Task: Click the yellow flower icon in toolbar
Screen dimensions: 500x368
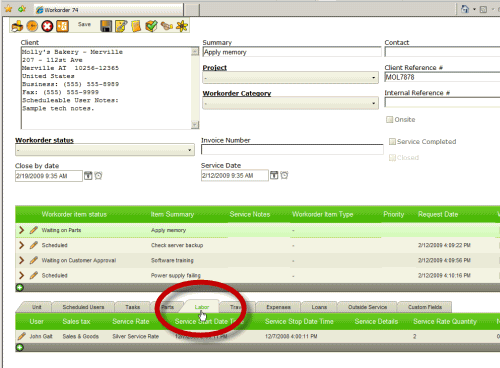Action: tap(182, 26)
